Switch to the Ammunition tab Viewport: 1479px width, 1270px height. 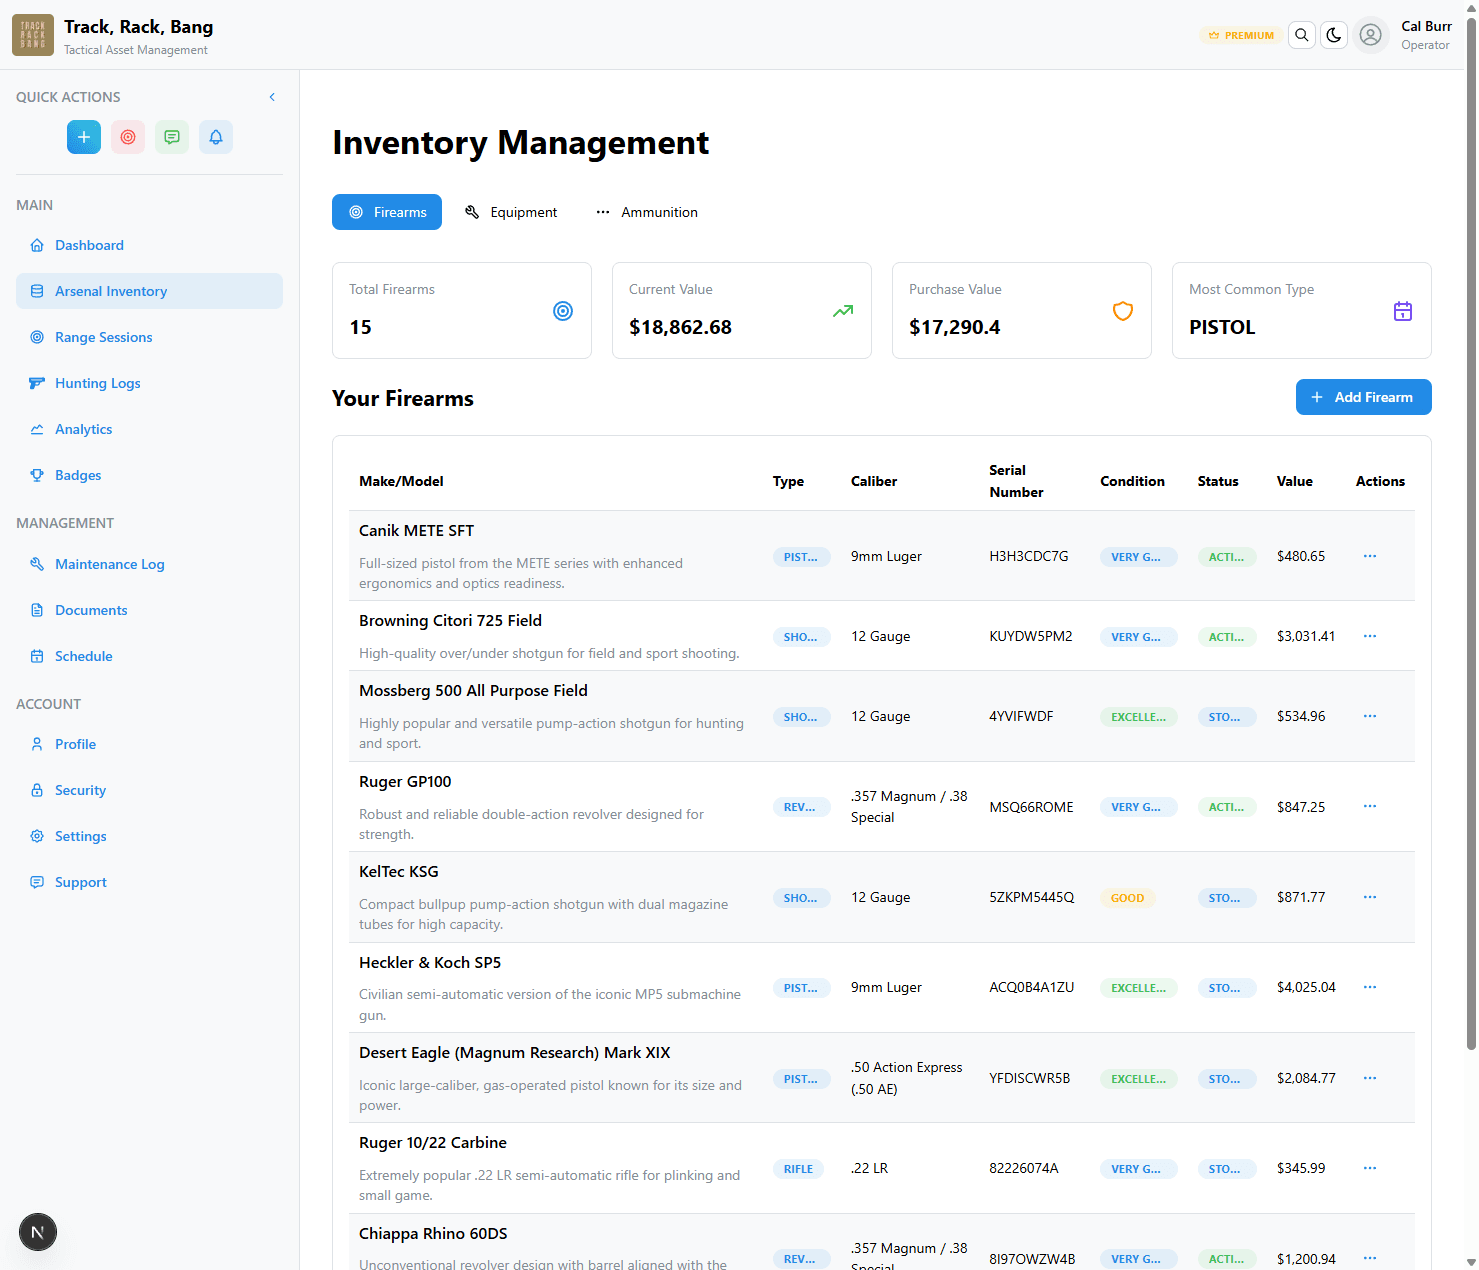coord(647,212)
